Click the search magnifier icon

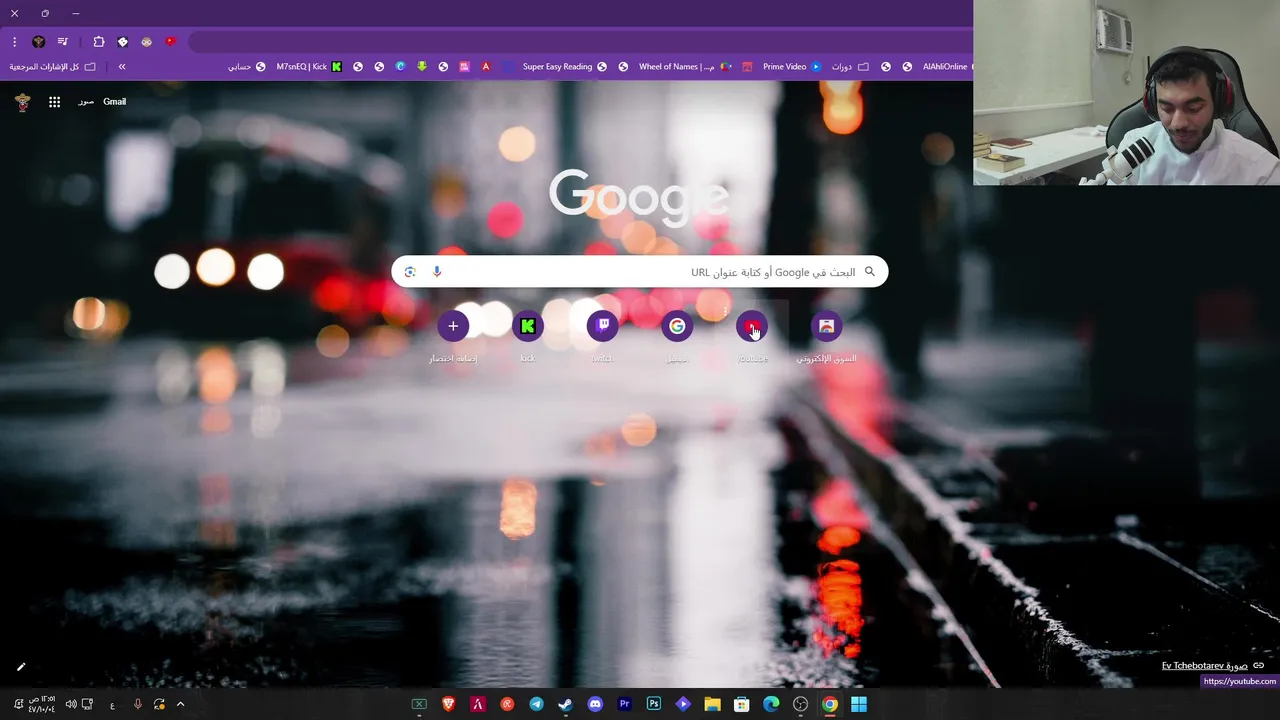point(870,272)
